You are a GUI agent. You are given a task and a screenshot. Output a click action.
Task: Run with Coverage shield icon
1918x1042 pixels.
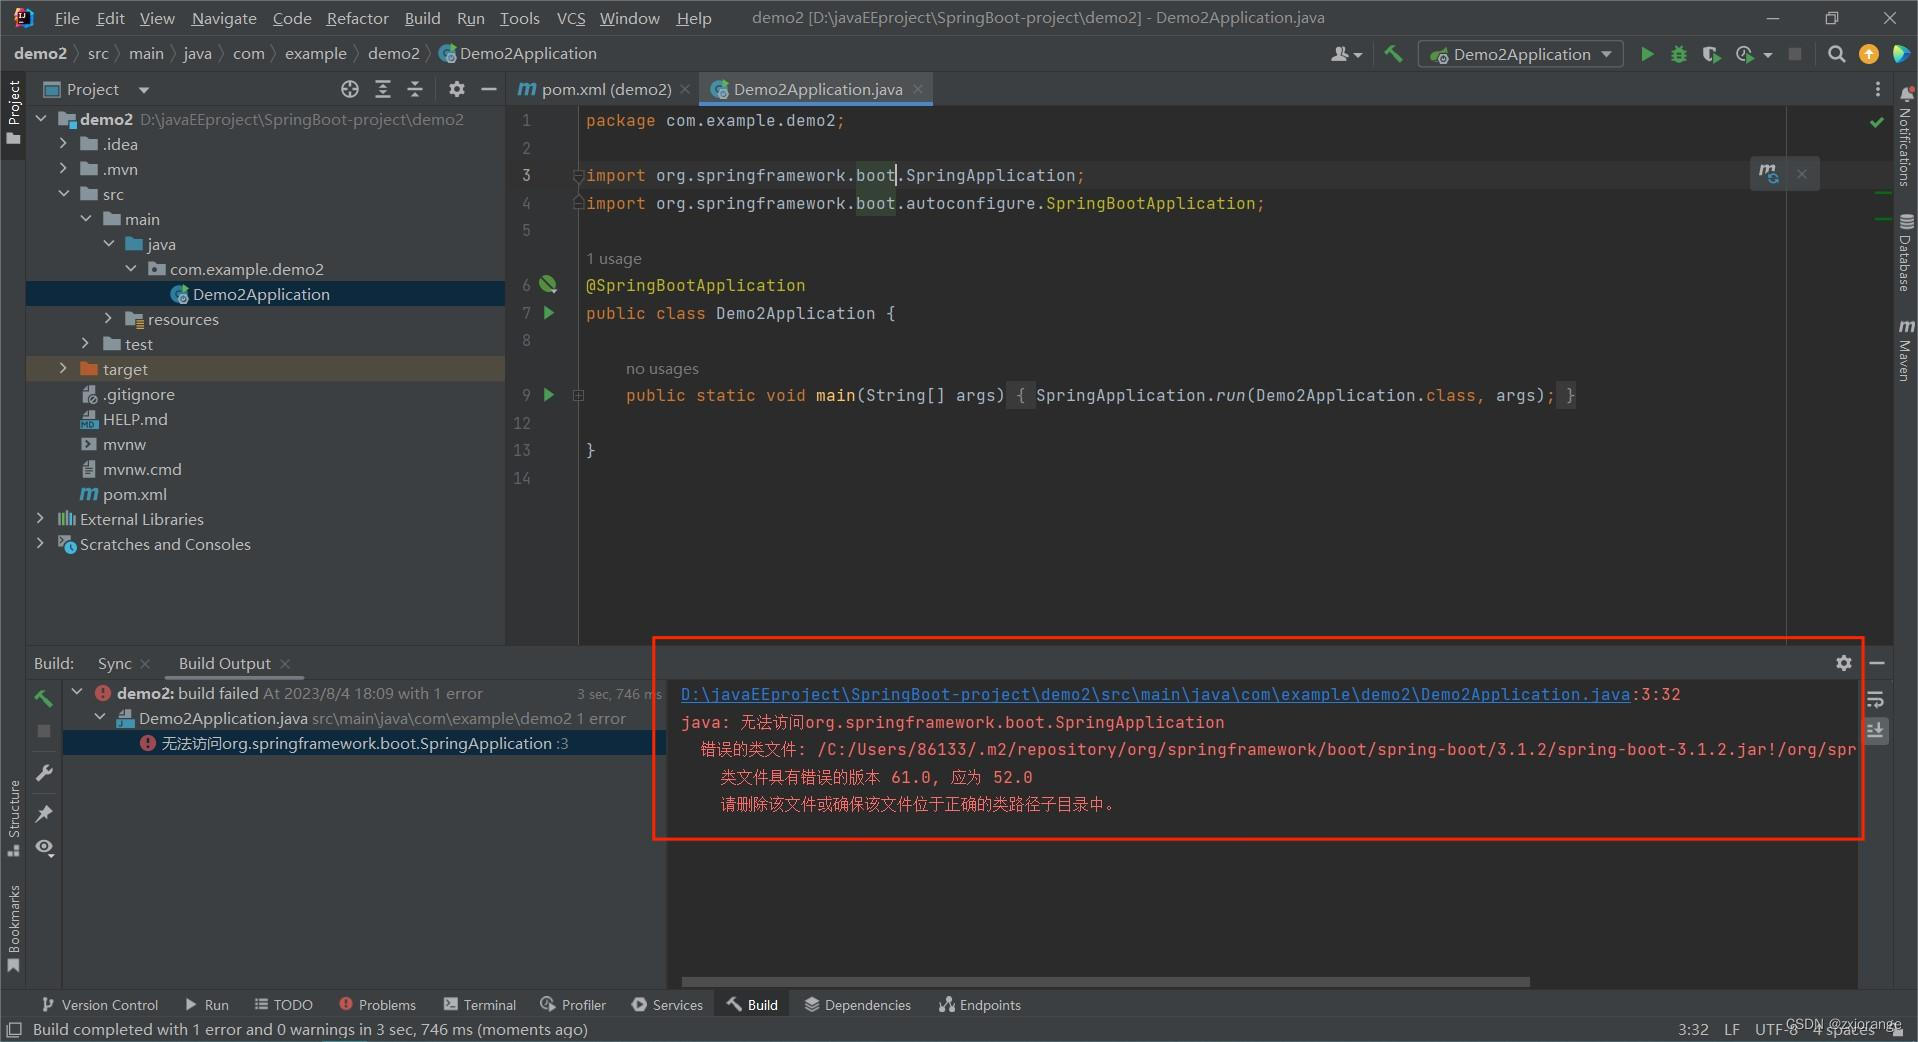1711,54
